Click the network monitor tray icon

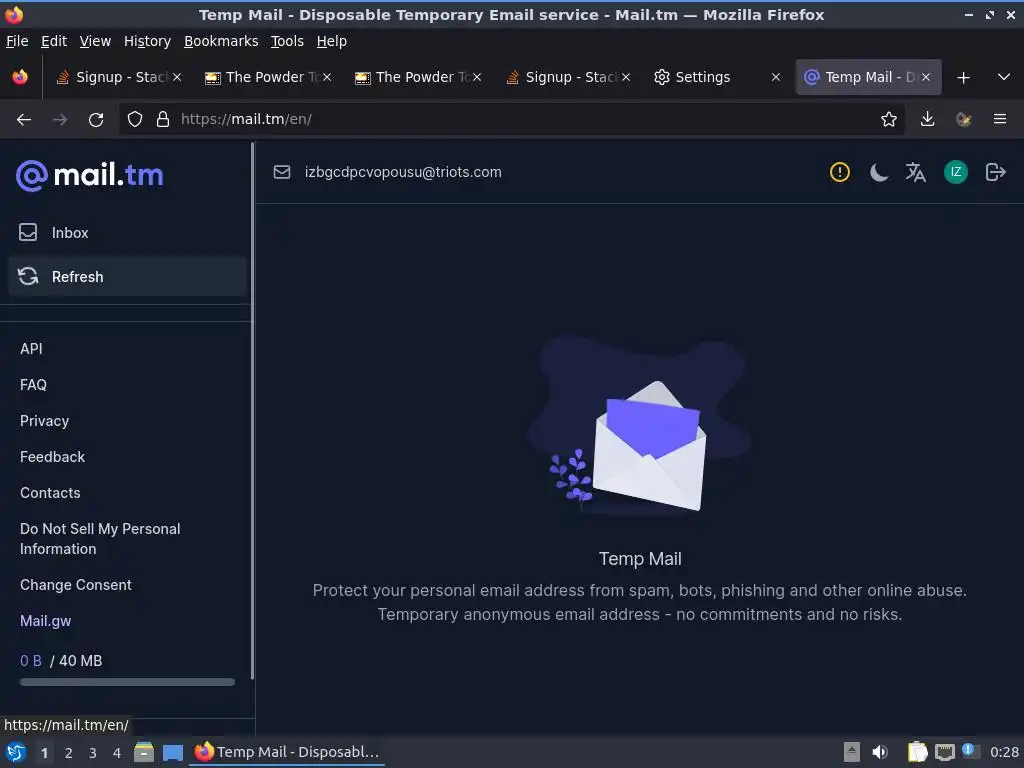click(x=944, y=752)
